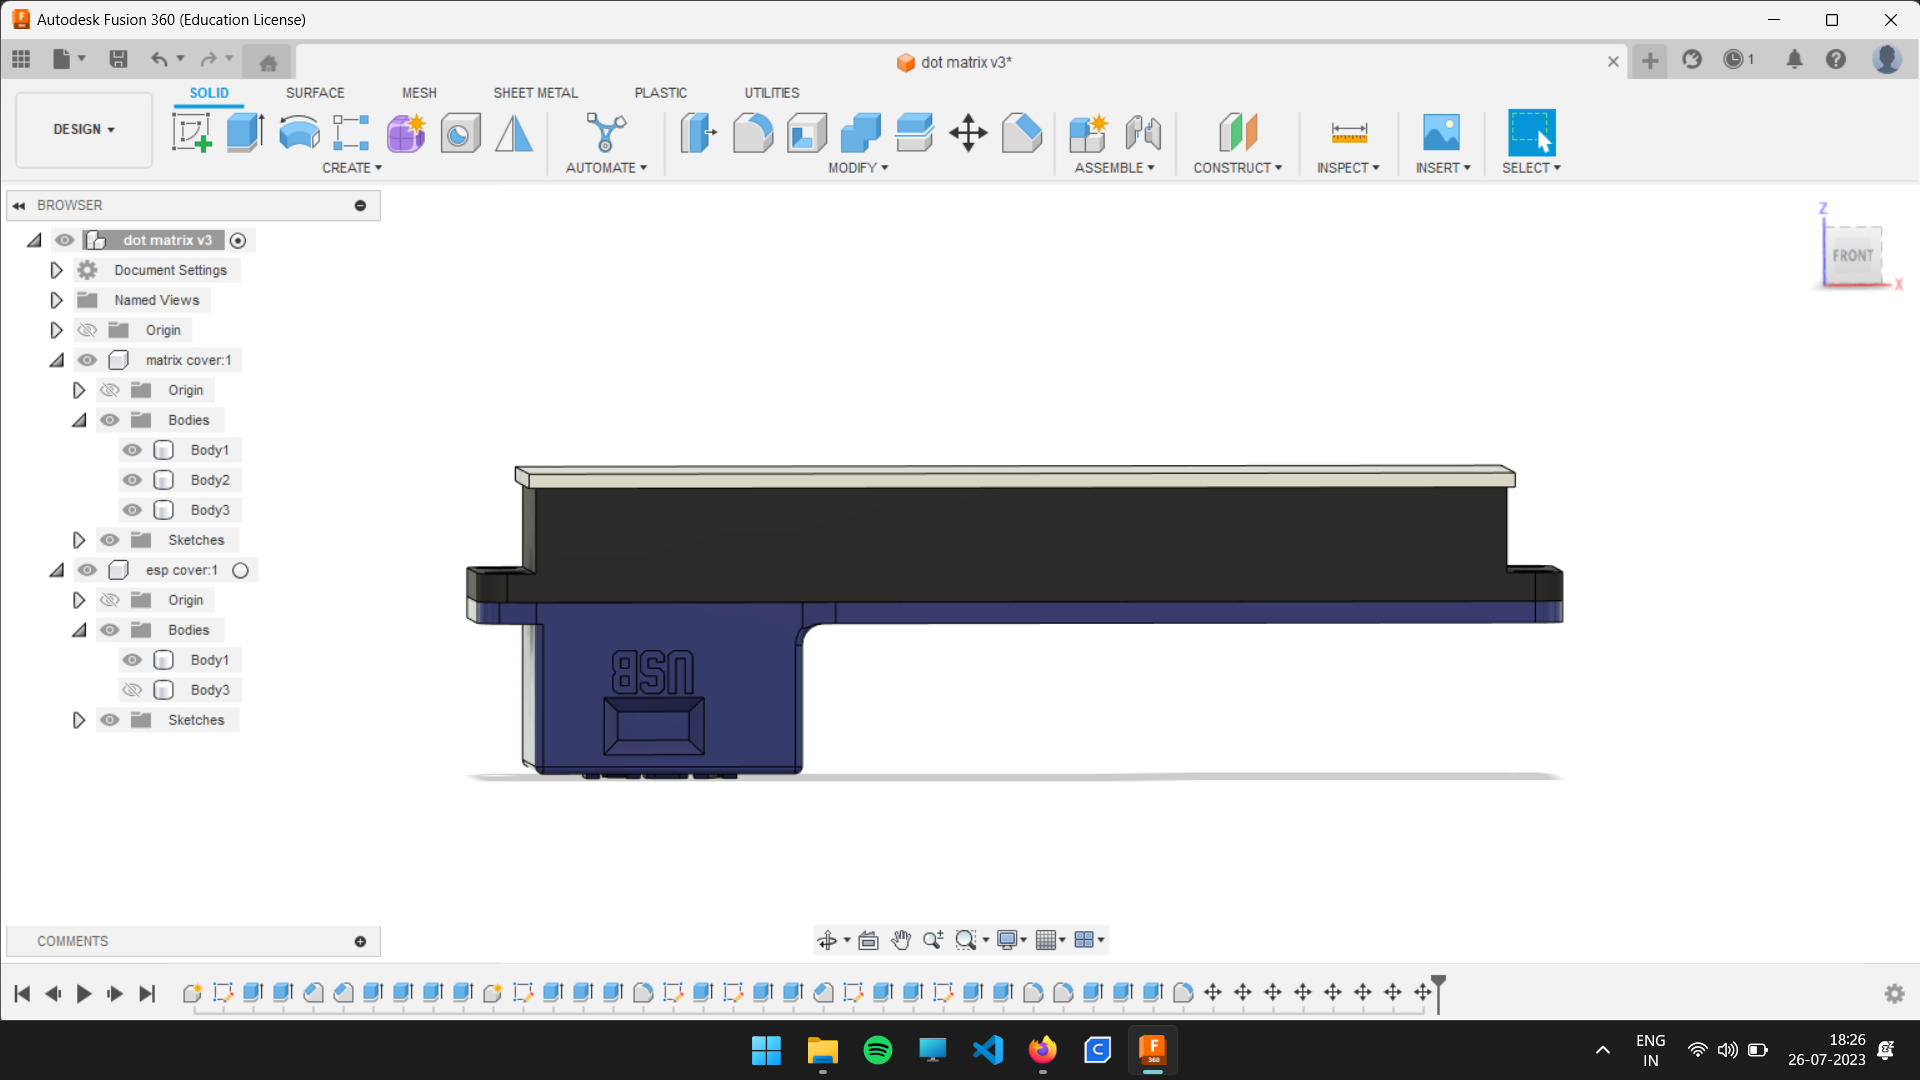Image resolution: width=1920 pixels, height=1080 pixels.
Task: Show hidden Body3 of esp cover
Action: 131,690
